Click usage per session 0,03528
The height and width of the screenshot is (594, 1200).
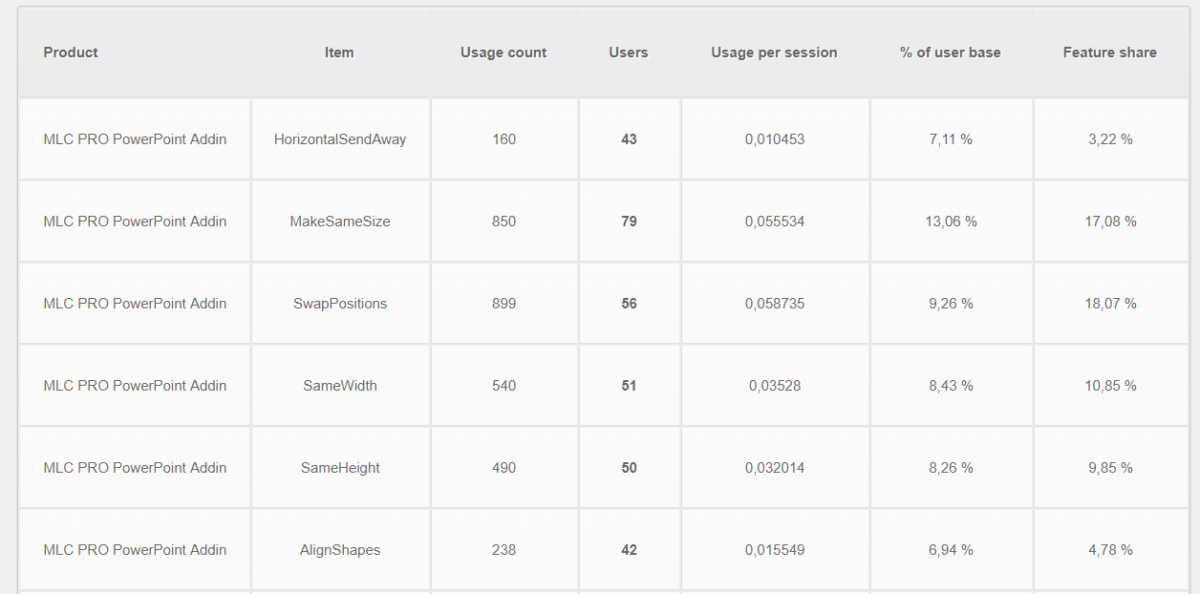[x=774, y=385]
